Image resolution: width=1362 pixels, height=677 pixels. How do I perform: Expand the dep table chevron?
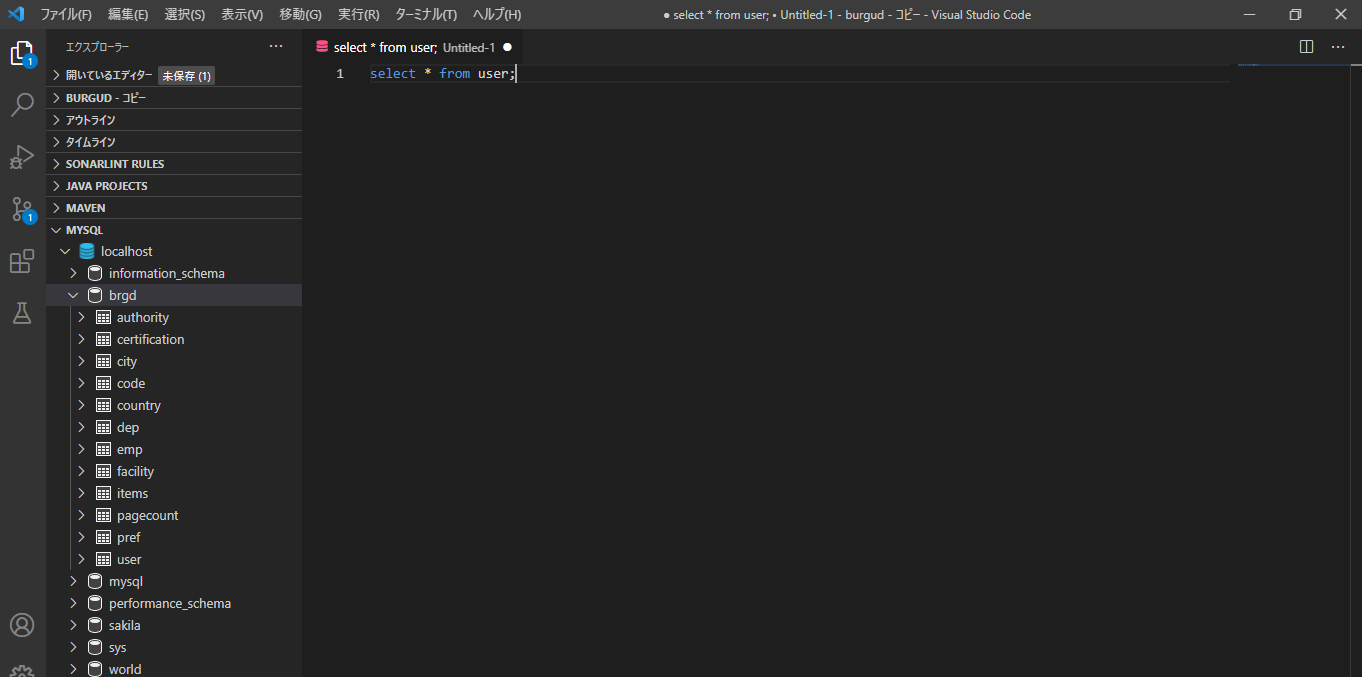[x=81, y=427]
